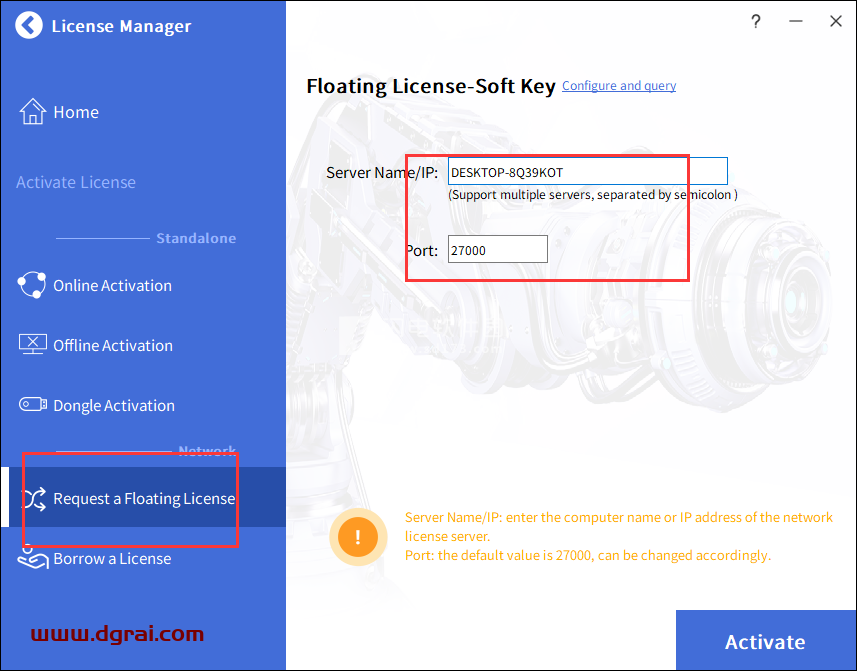The height and width of the screenshot is (671, 857).
Task: Open the Home menu entry
Action: coord(76,112)
